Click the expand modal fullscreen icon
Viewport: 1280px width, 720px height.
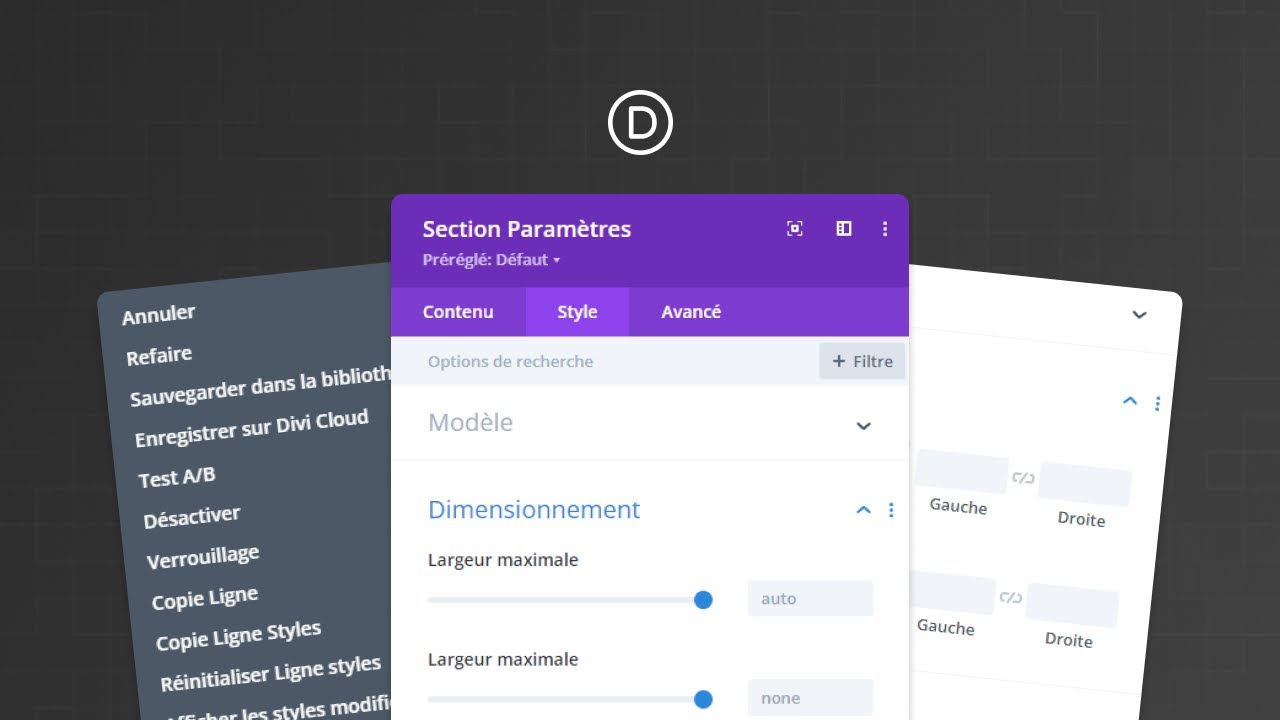pos(795,229)
